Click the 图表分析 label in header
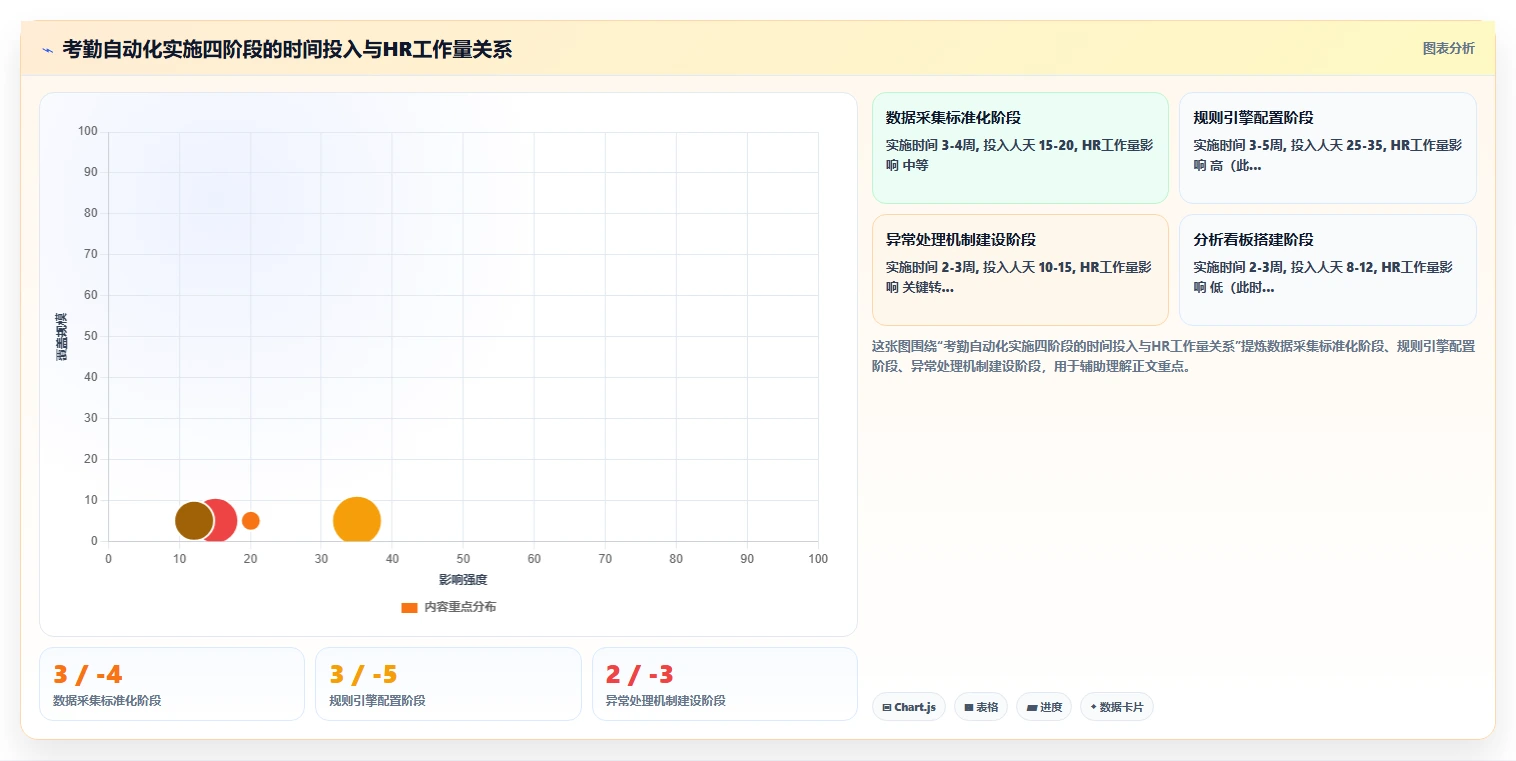This screenshot has width=1516, height=761. (1448, 48)
